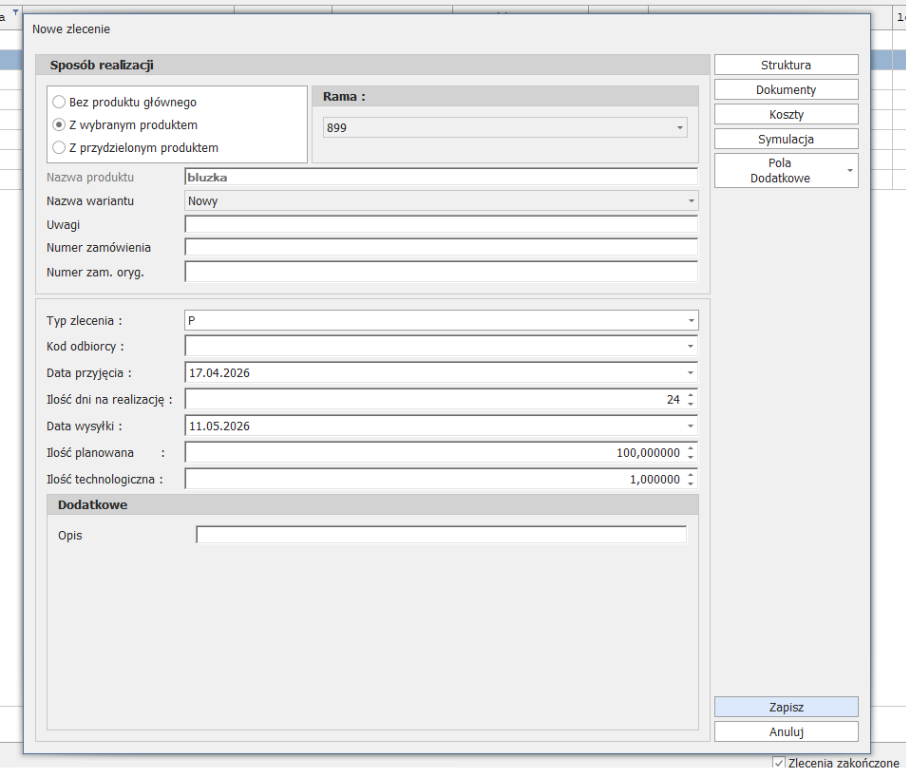Open 'Data wysyłki' date picker arrow

click(690, 427)
